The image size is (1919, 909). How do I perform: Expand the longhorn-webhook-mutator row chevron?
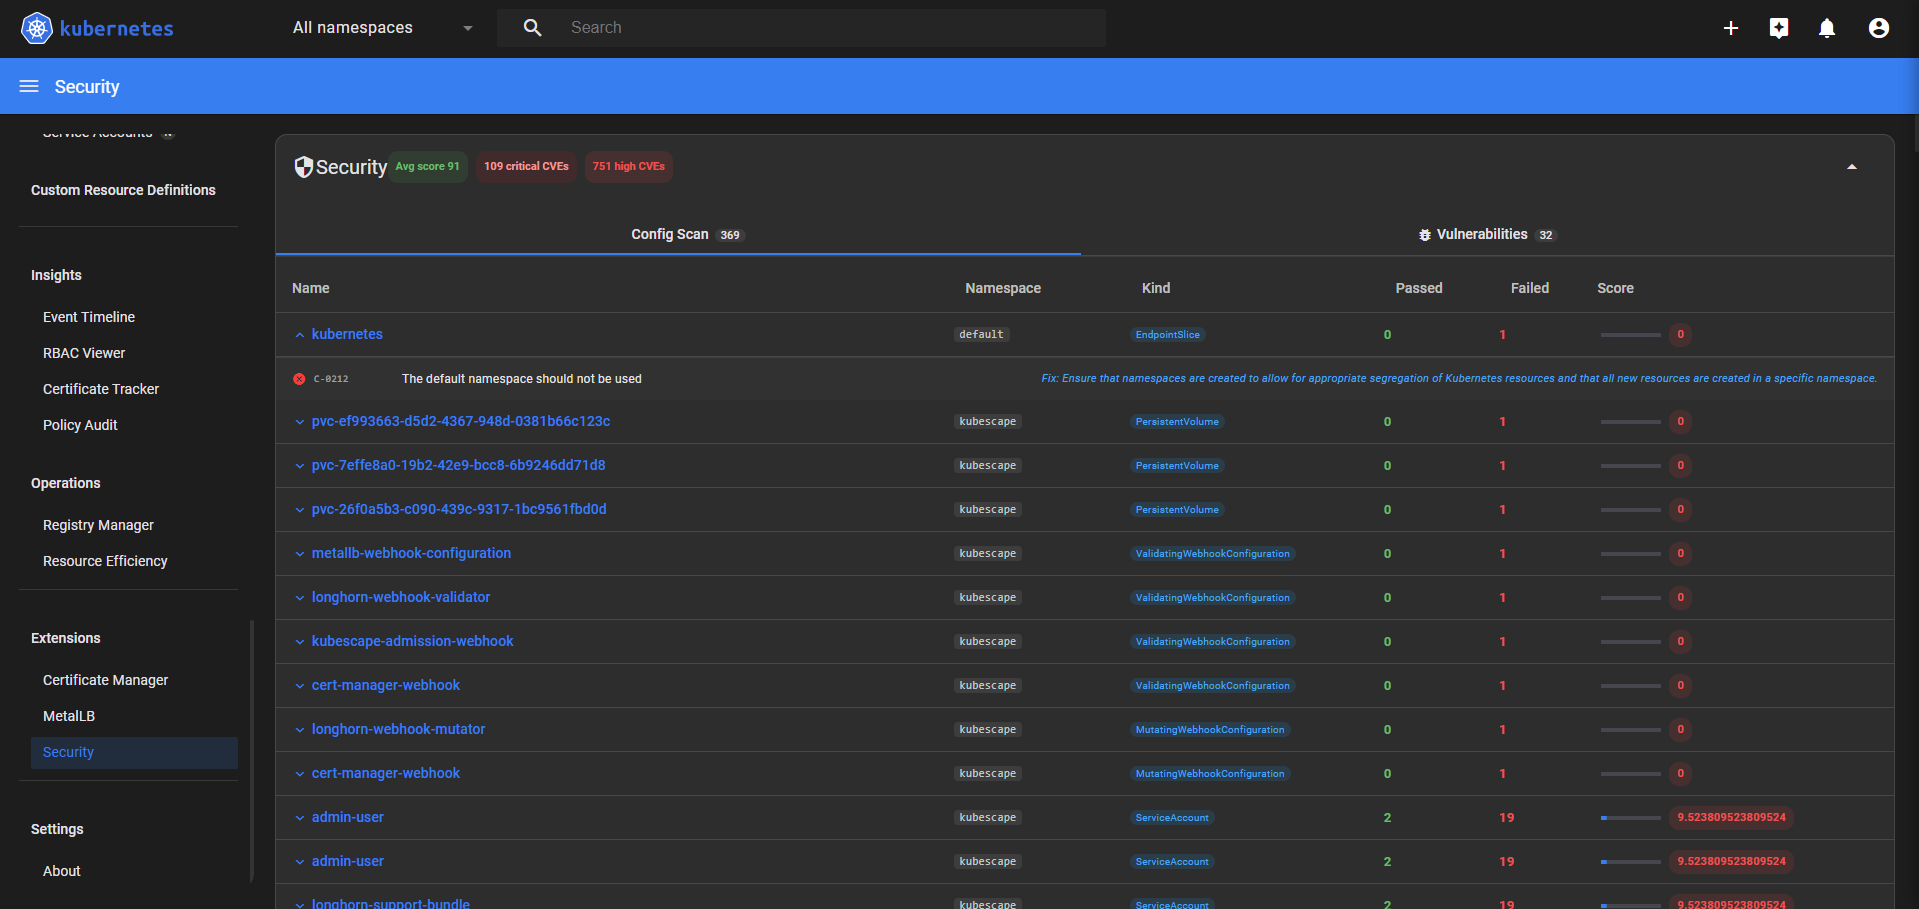300,730
